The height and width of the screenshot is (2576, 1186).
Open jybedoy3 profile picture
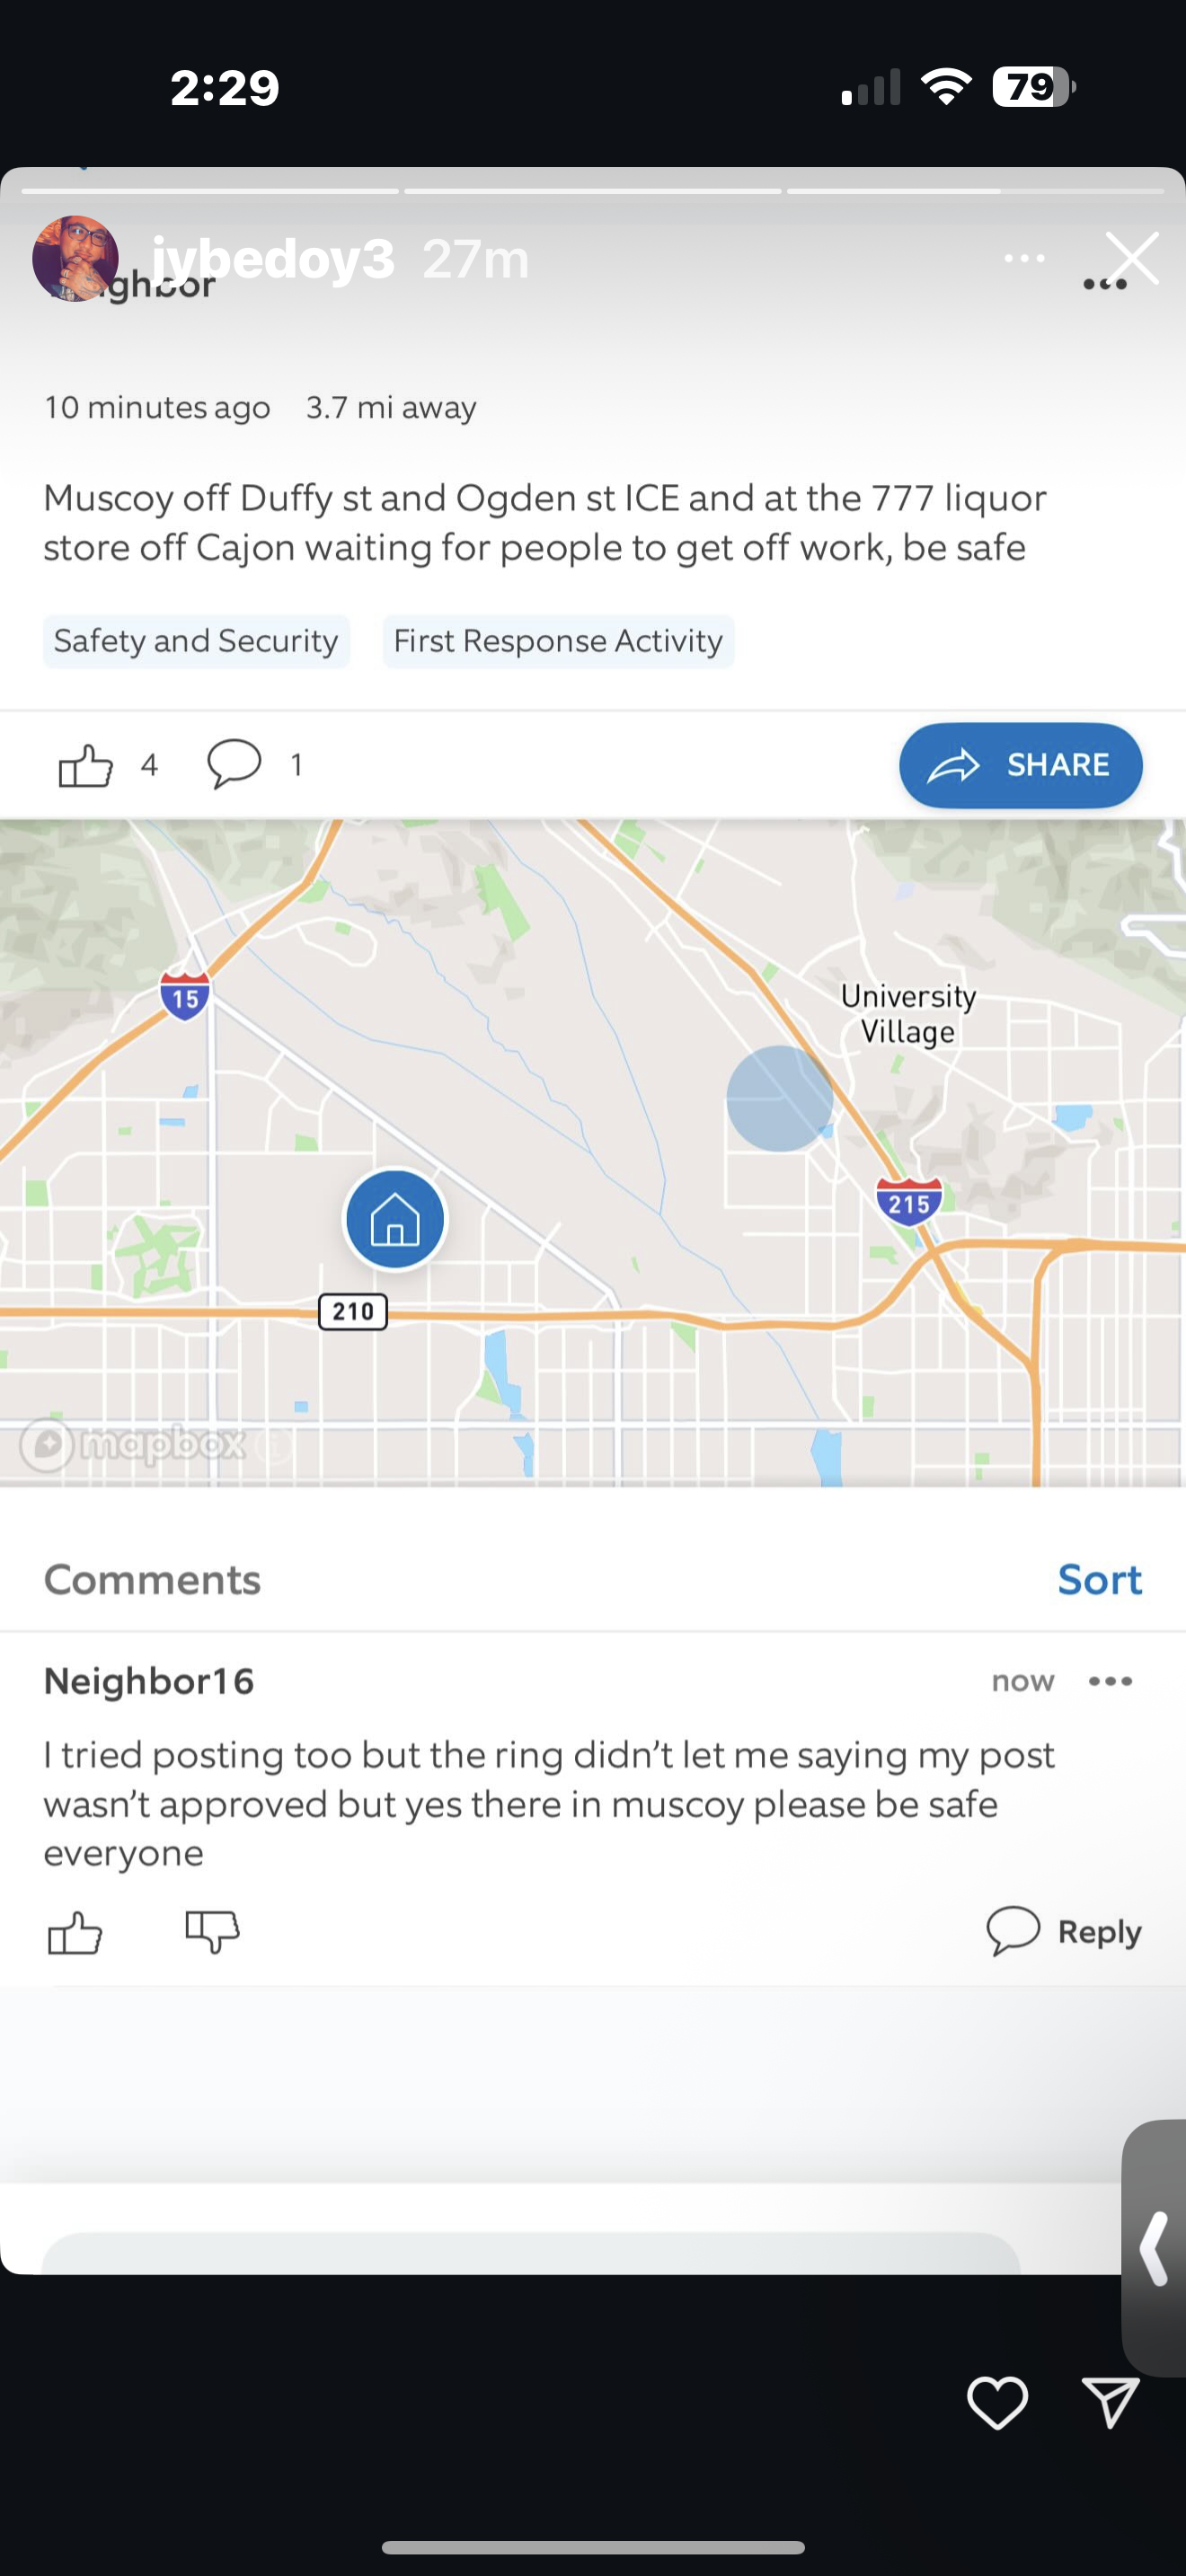(x=75, y=259)
